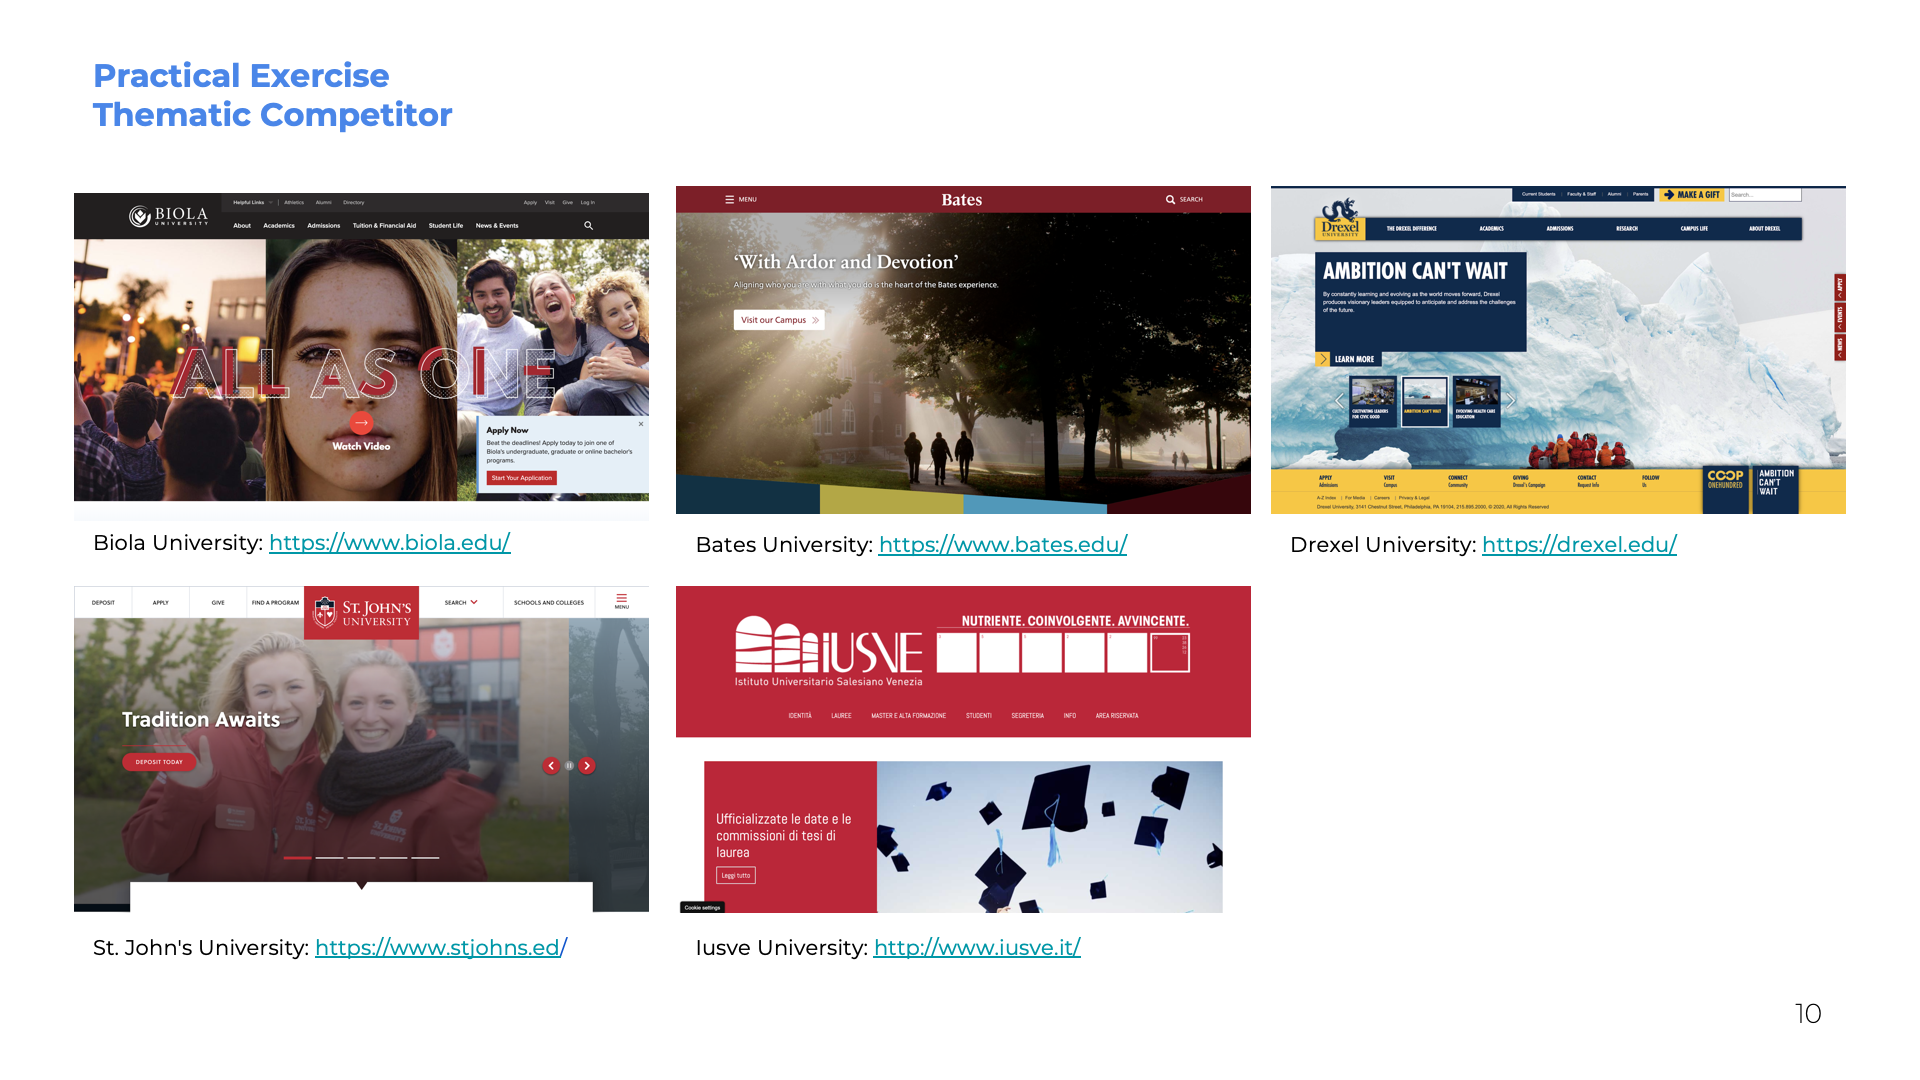Open the Bates hamburger menu icon
This screenshot has height=1080, width=1920.
coord(730,200)
